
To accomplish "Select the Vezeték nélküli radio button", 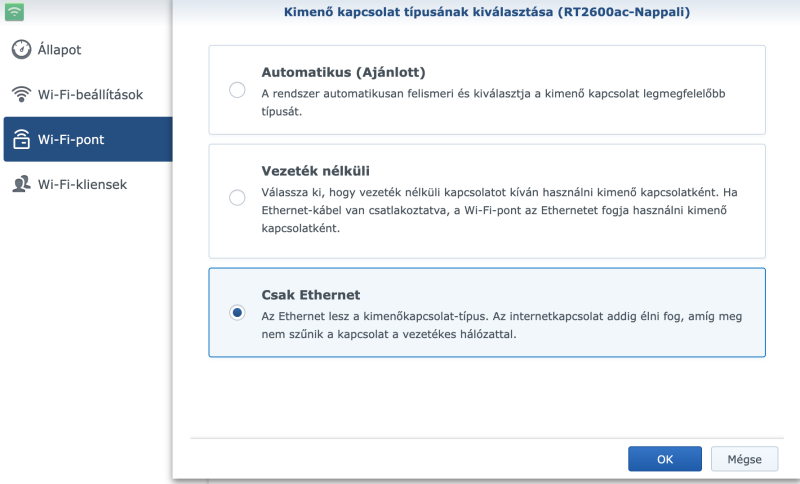I will point(237,198).
